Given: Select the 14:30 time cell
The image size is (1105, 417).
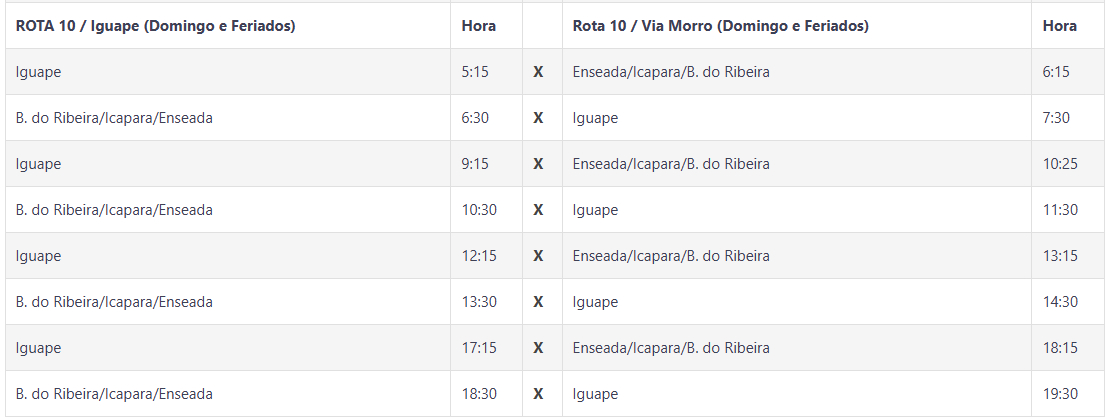Looking at the screenshot, I should 1060,302.
